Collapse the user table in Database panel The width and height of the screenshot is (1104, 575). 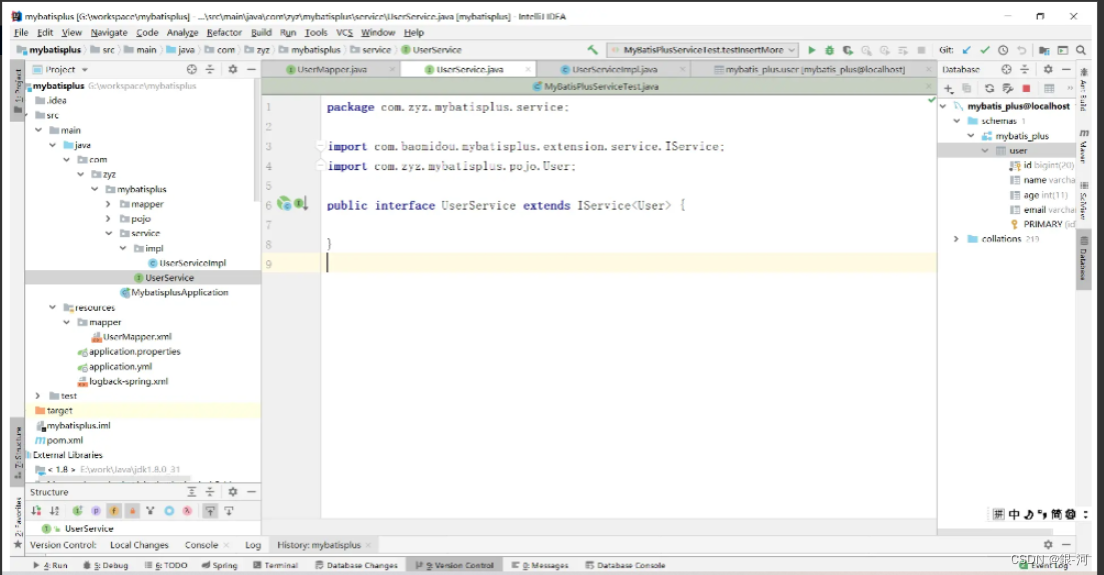(x=984, y=151)
